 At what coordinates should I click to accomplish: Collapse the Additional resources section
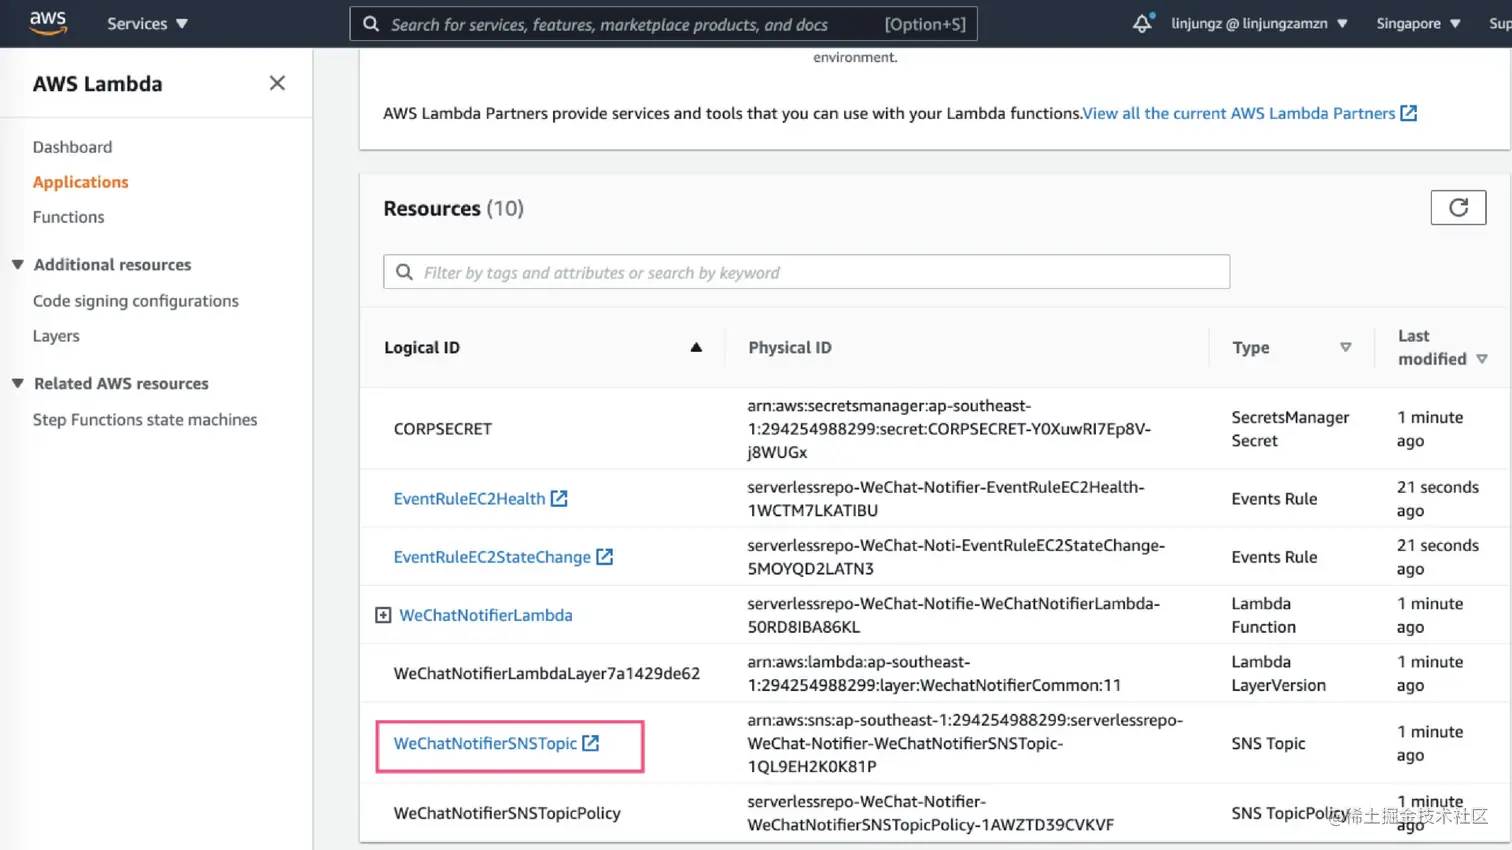[x=18, y=264]
